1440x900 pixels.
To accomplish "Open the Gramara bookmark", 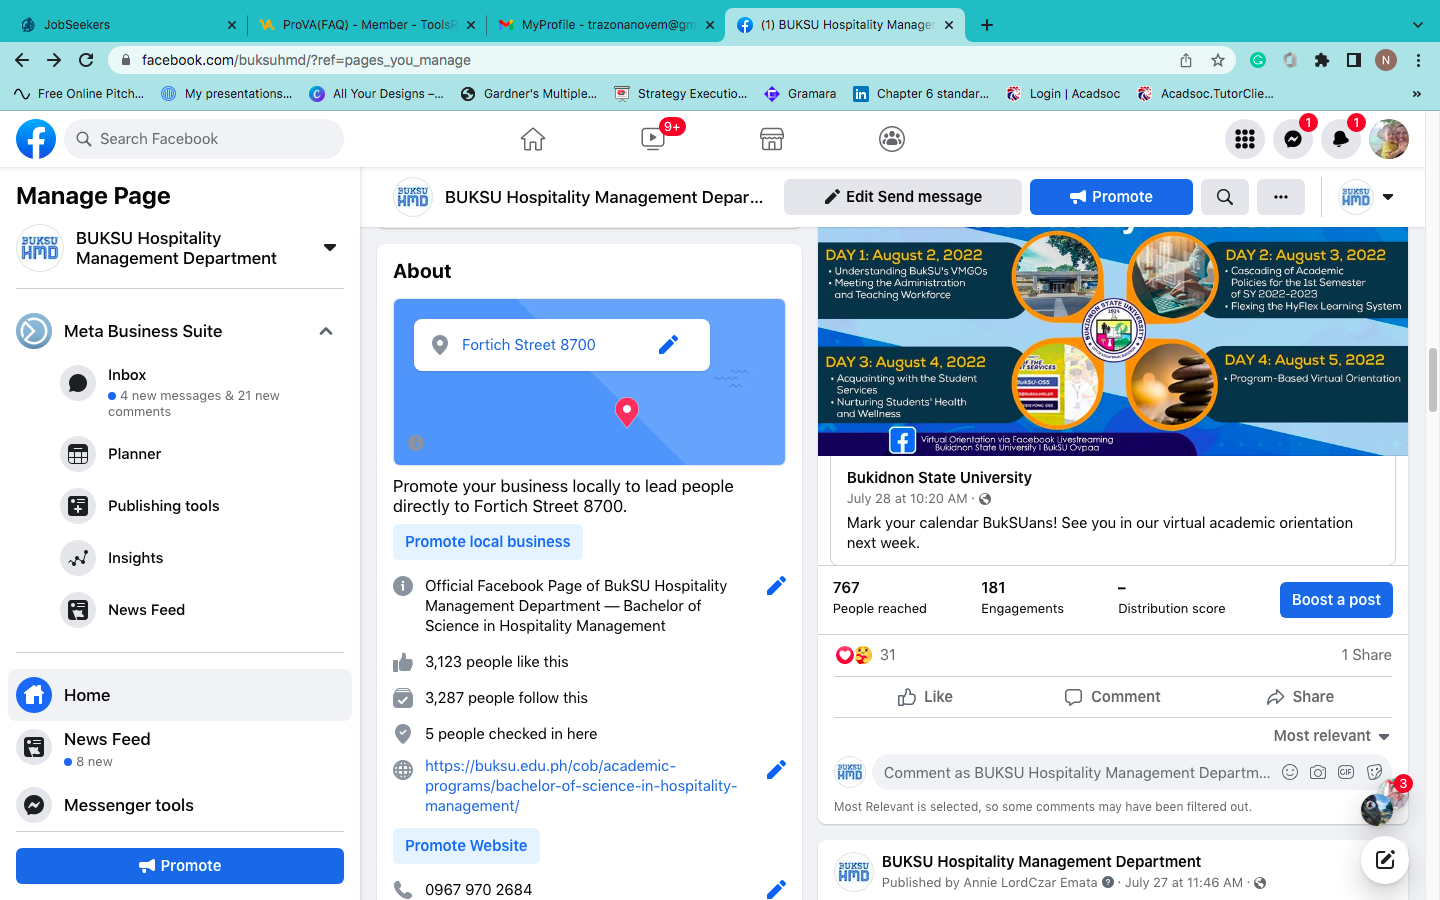I will click(799, 94).
